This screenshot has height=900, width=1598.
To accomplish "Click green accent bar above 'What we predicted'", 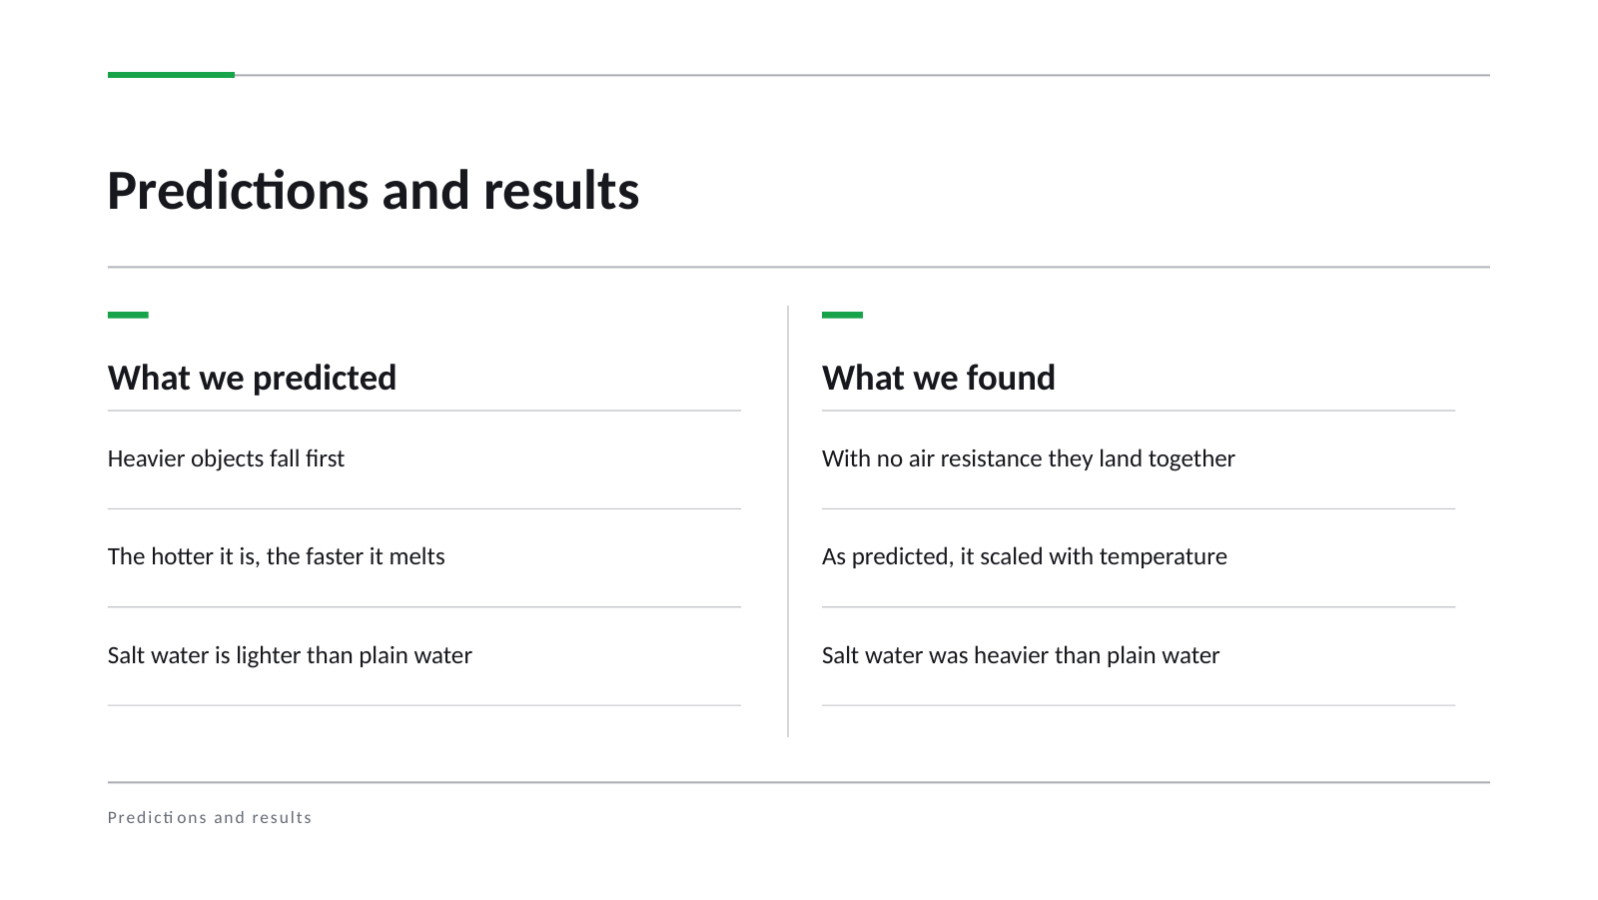I will [x=128, y=315].
